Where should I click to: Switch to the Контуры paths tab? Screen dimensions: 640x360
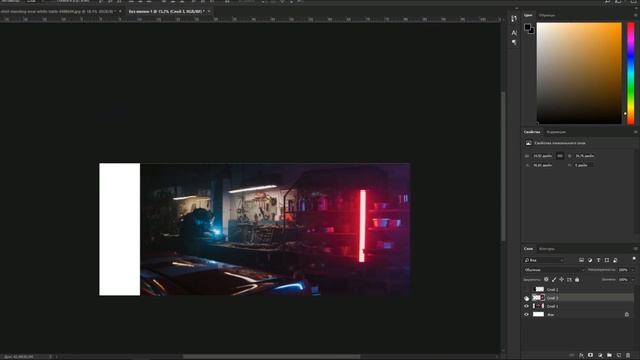click(547, 249)
